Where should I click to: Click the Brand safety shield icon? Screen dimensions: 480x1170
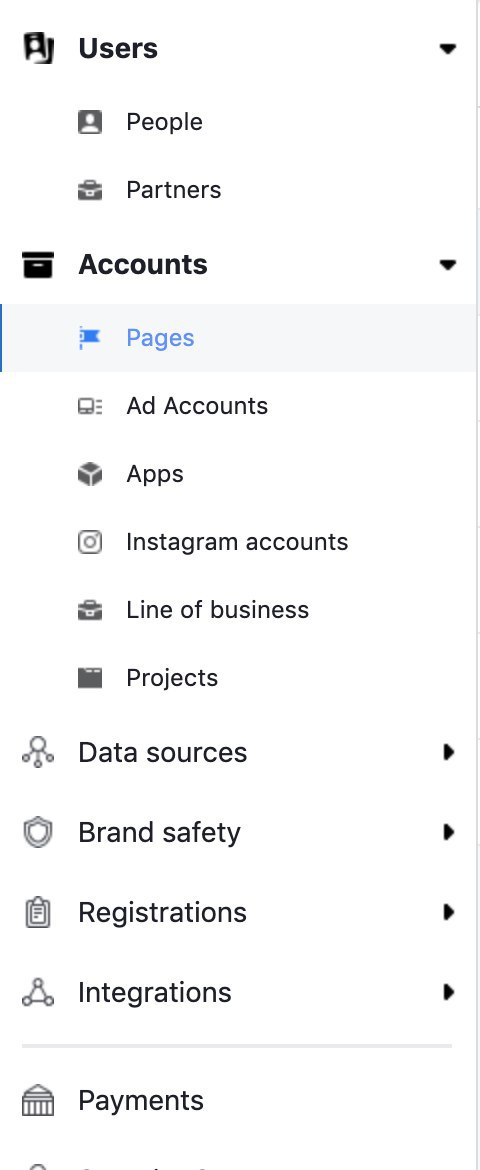click(x=38, y=833)
